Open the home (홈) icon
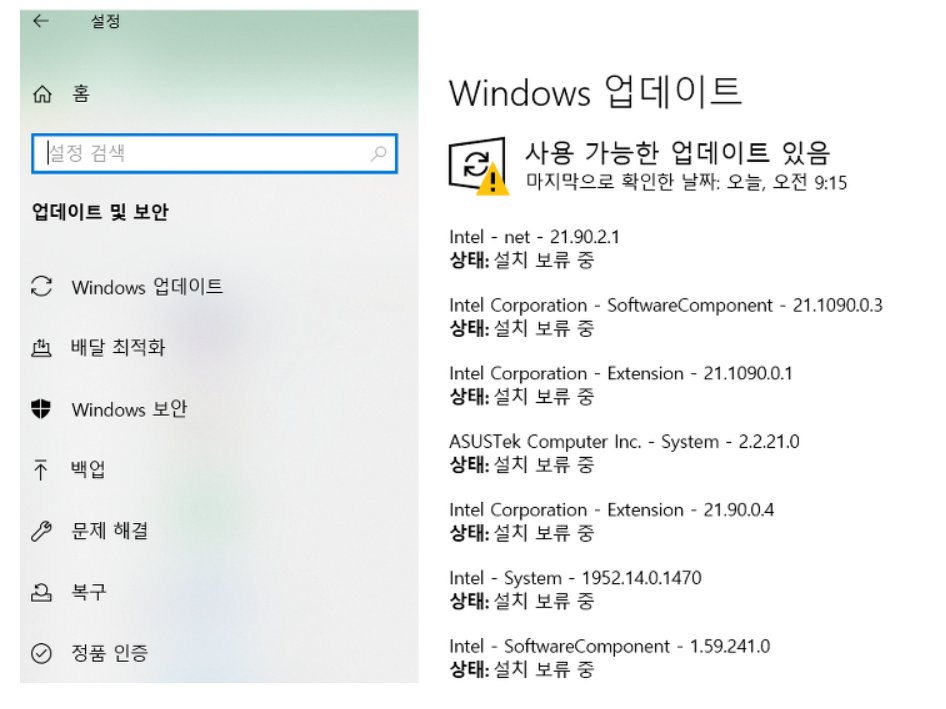Screen dimensions: 946x709 point(42,94)
